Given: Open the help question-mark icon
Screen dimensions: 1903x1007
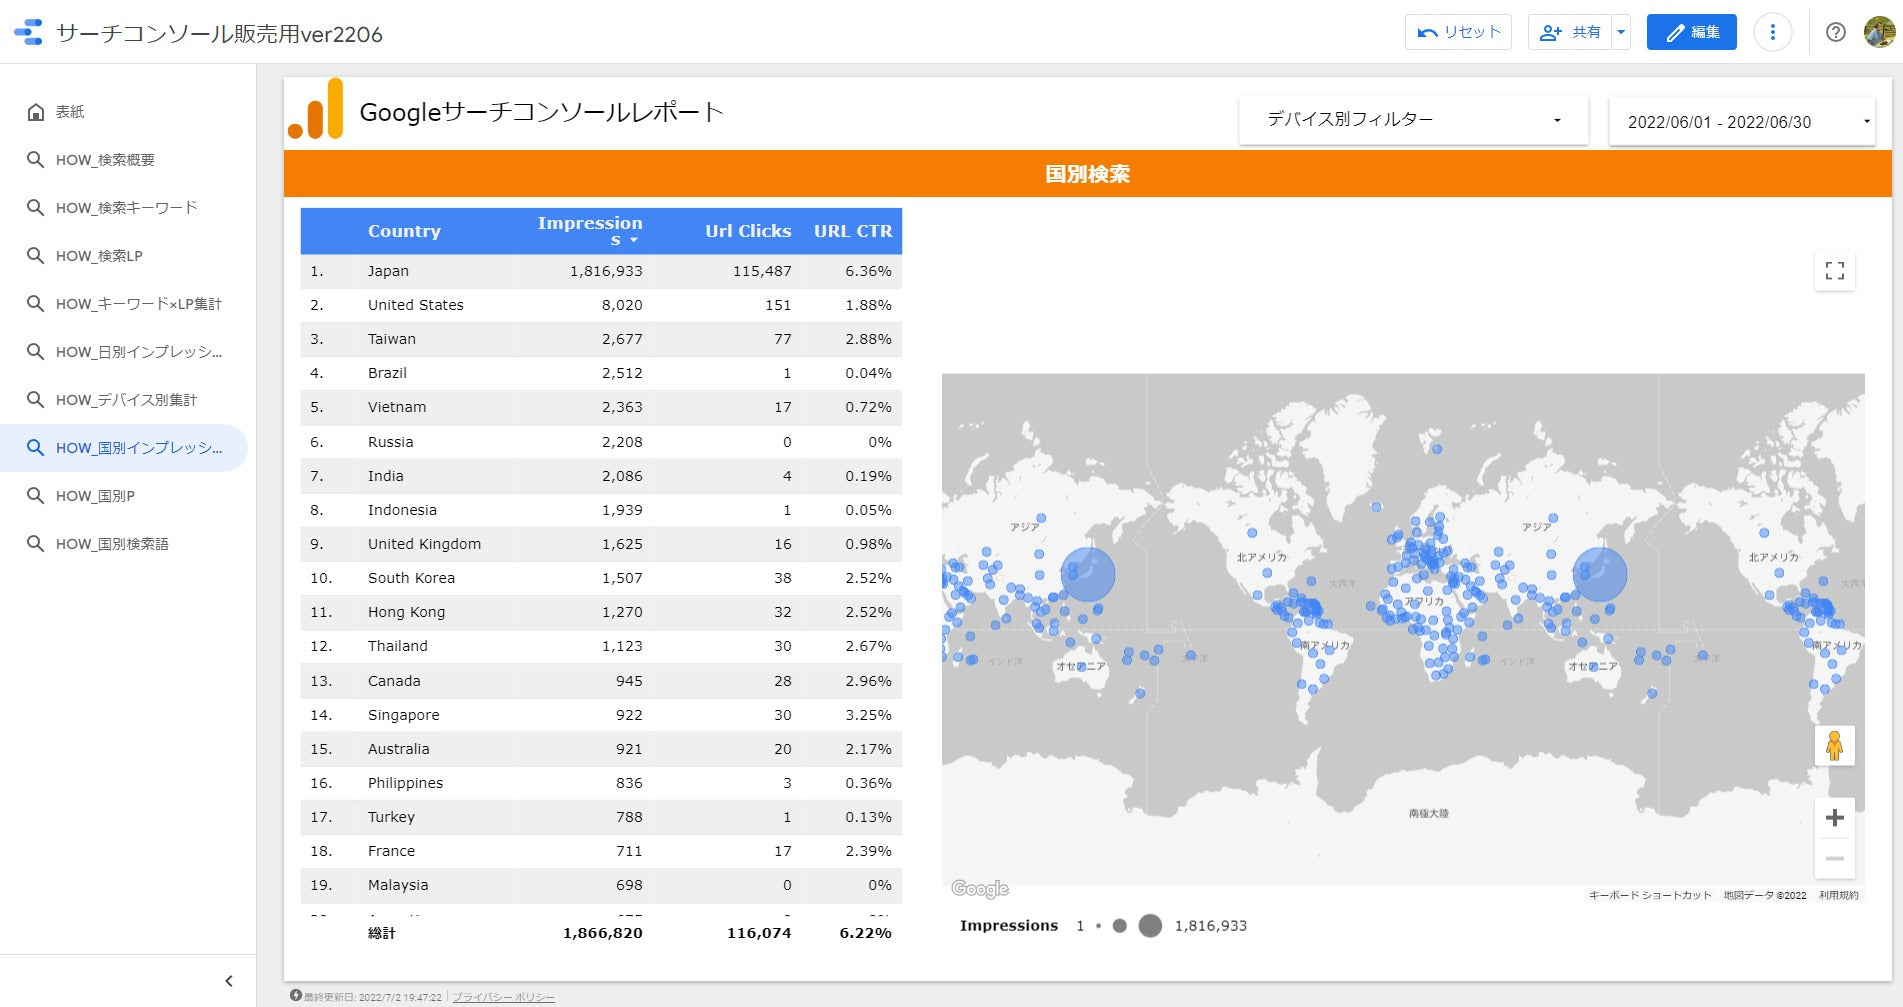Looking at the screenshot, I should [1835, 32].
